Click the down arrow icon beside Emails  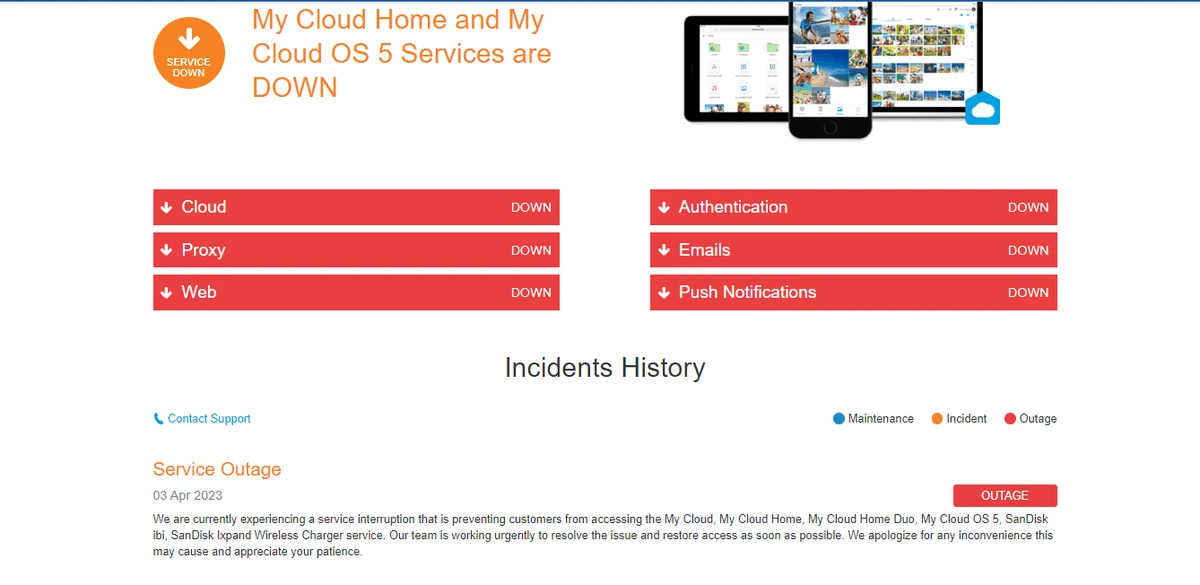click(664, 250)
